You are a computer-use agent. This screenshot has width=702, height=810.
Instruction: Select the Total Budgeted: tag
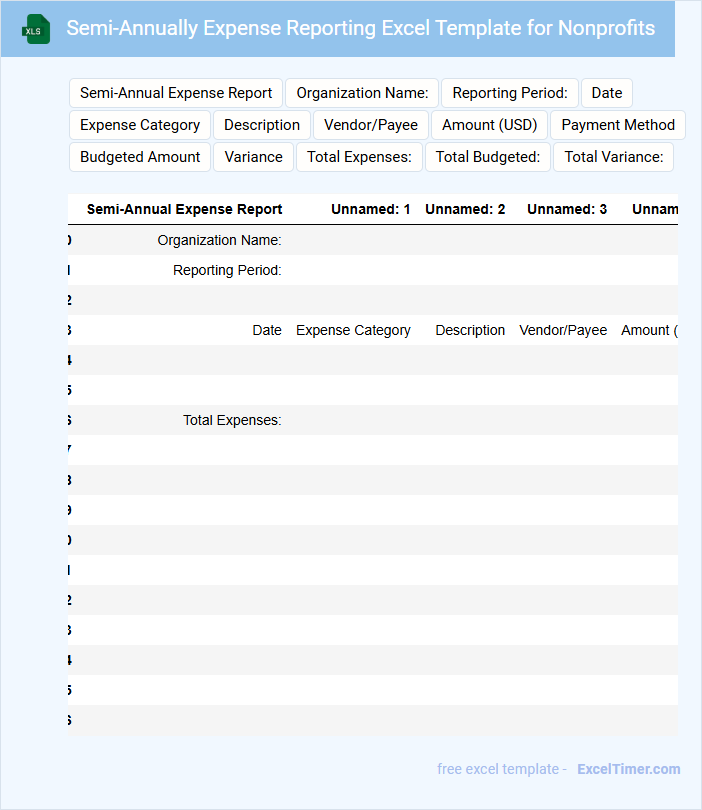(488, 157)
